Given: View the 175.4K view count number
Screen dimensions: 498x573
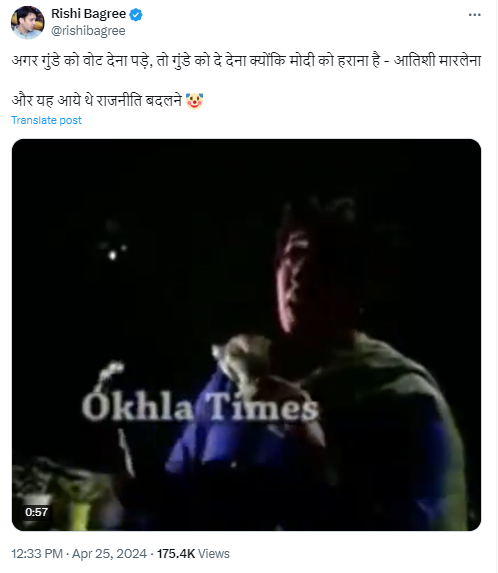Looking at the screenshot, I should (176, 554).
